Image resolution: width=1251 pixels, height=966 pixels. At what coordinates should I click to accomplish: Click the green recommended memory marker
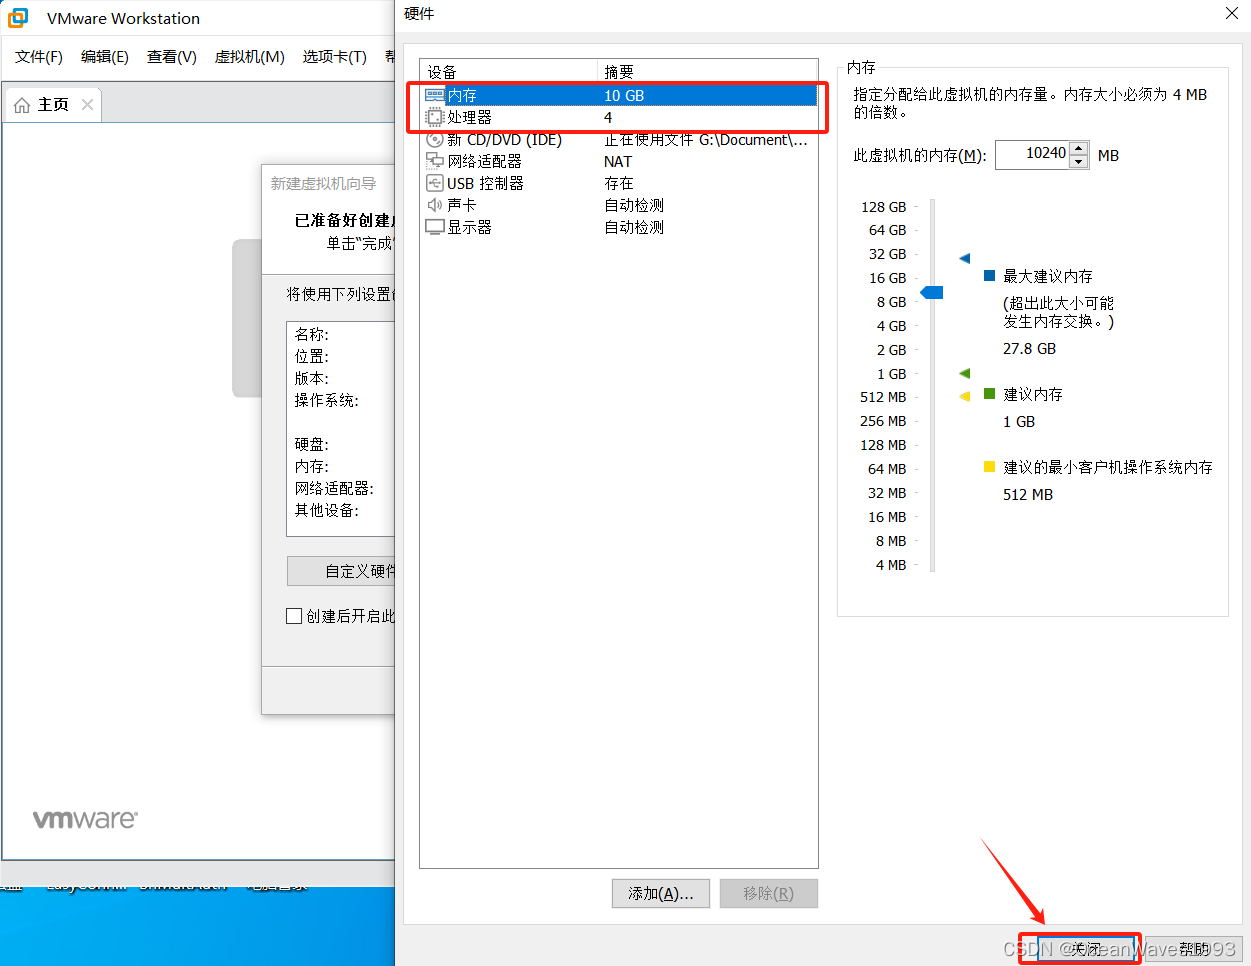pyautogui.click(x=965, y=373)
